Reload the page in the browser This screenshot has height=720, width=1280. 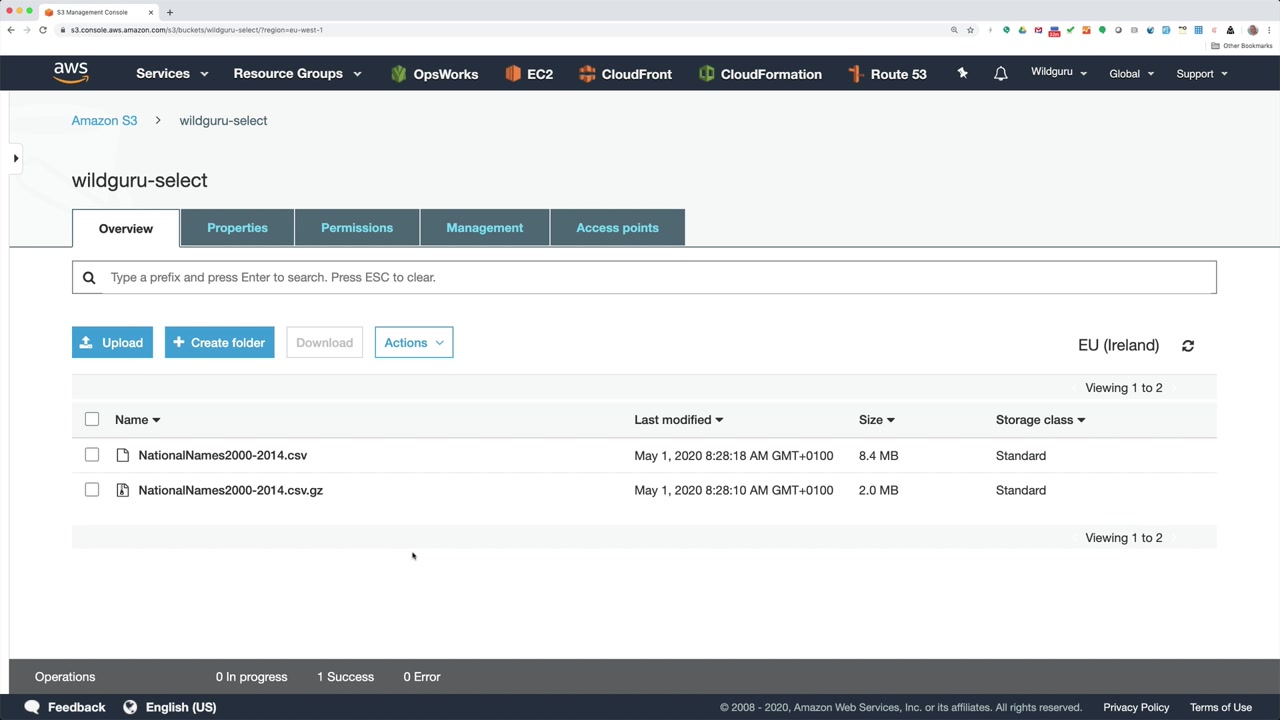point(43,30)
